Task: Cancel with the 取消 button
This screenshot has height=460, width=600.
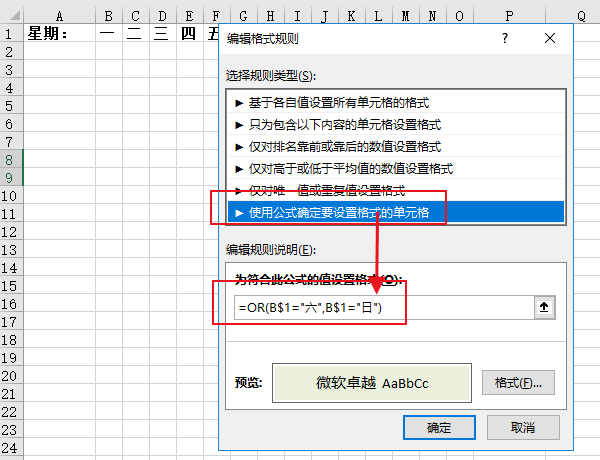Action: click(x=523, y=427)
